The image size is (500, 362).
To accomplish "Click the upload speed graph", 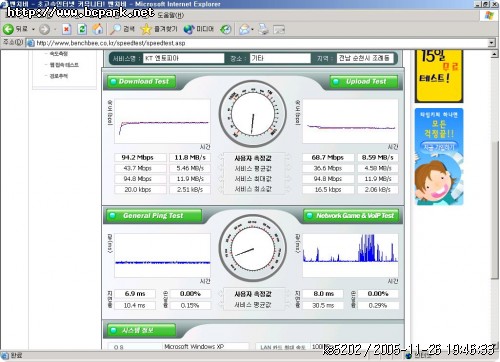I will coord(350,121).
